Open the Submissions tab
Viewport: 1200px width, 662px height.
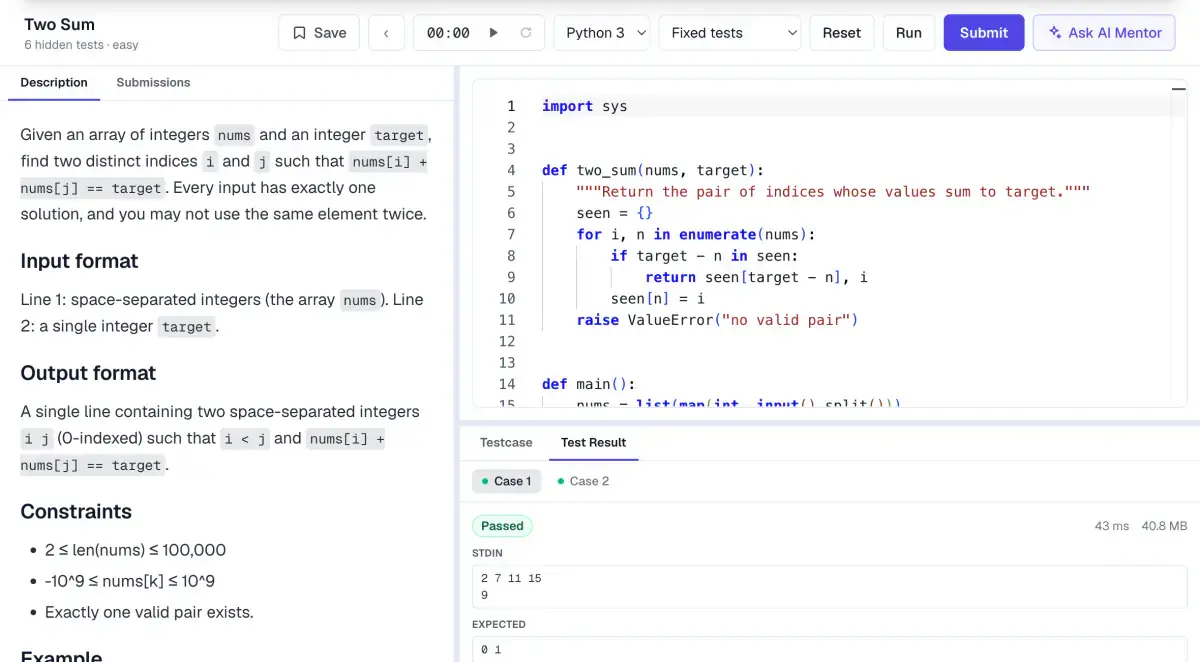click(x=153, y=83)
